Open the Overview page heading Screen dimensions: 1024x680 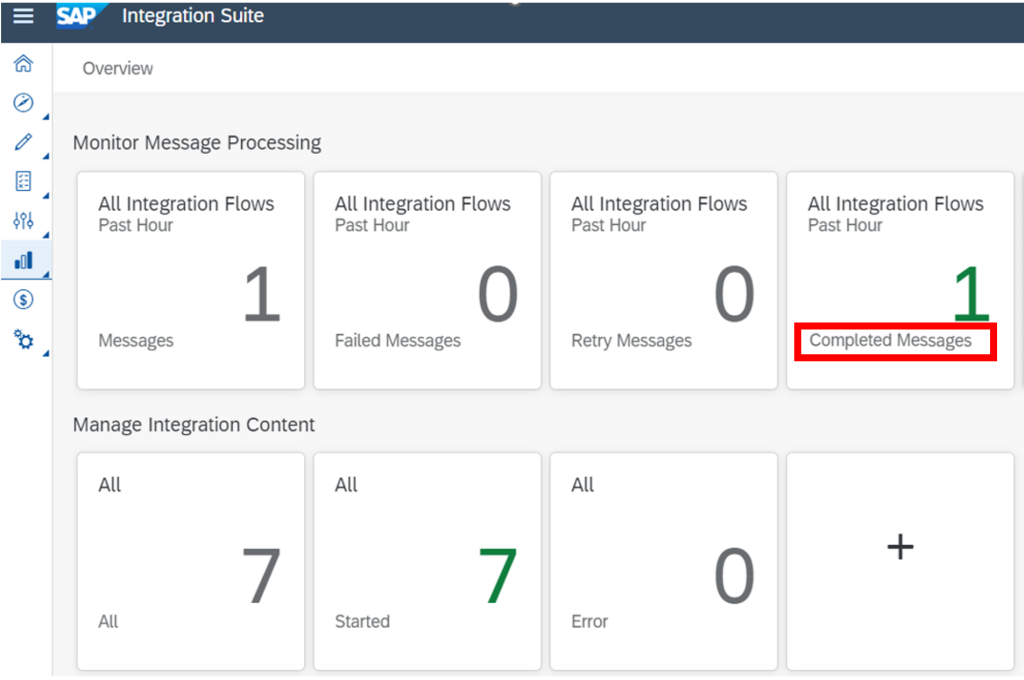click(x=117, y=68)
